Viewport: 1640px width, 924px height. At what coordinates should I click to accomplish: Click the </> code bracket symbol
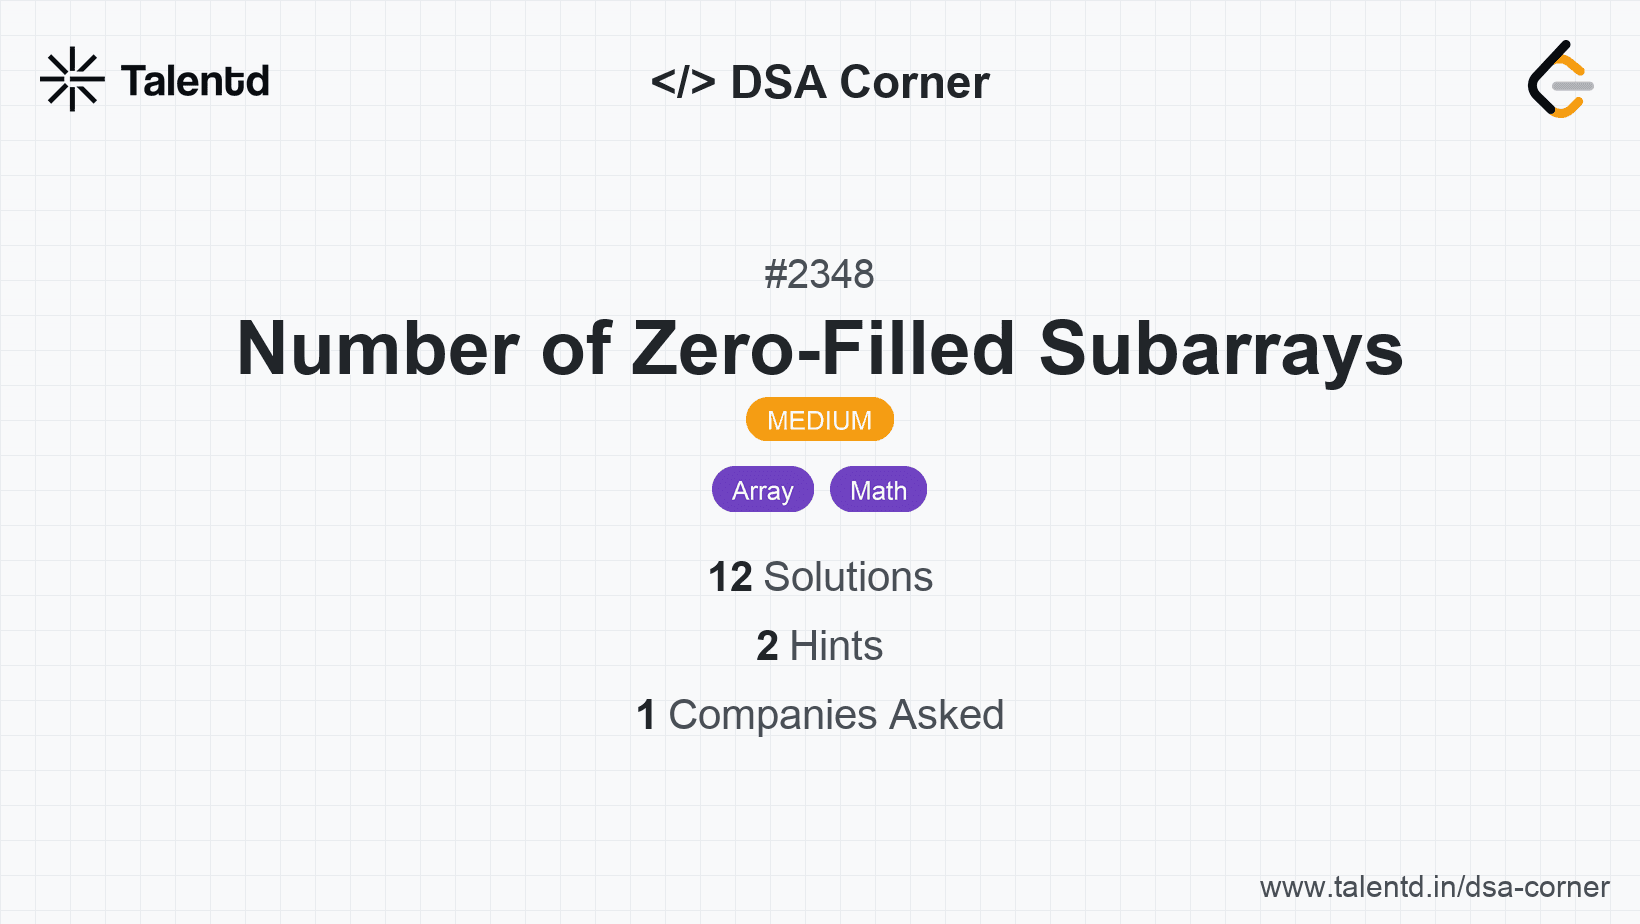pos(683,82)
